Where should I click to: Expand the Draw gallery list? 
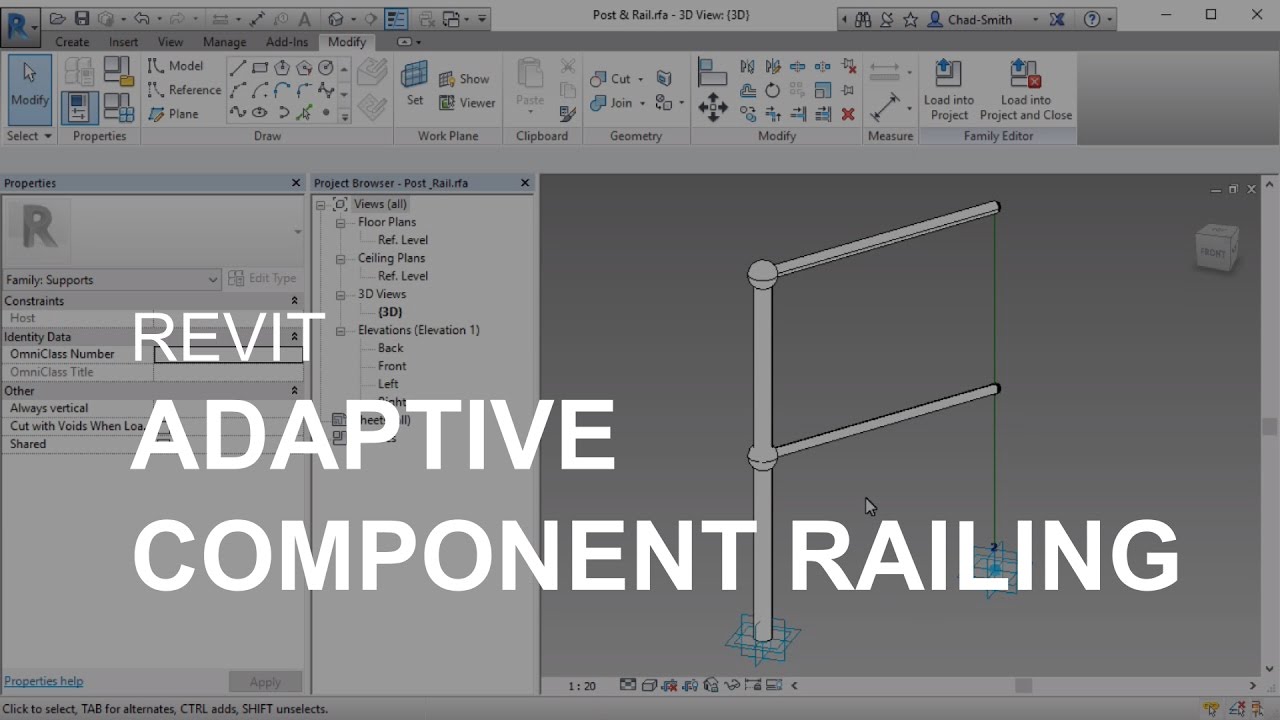coord(344,116)
